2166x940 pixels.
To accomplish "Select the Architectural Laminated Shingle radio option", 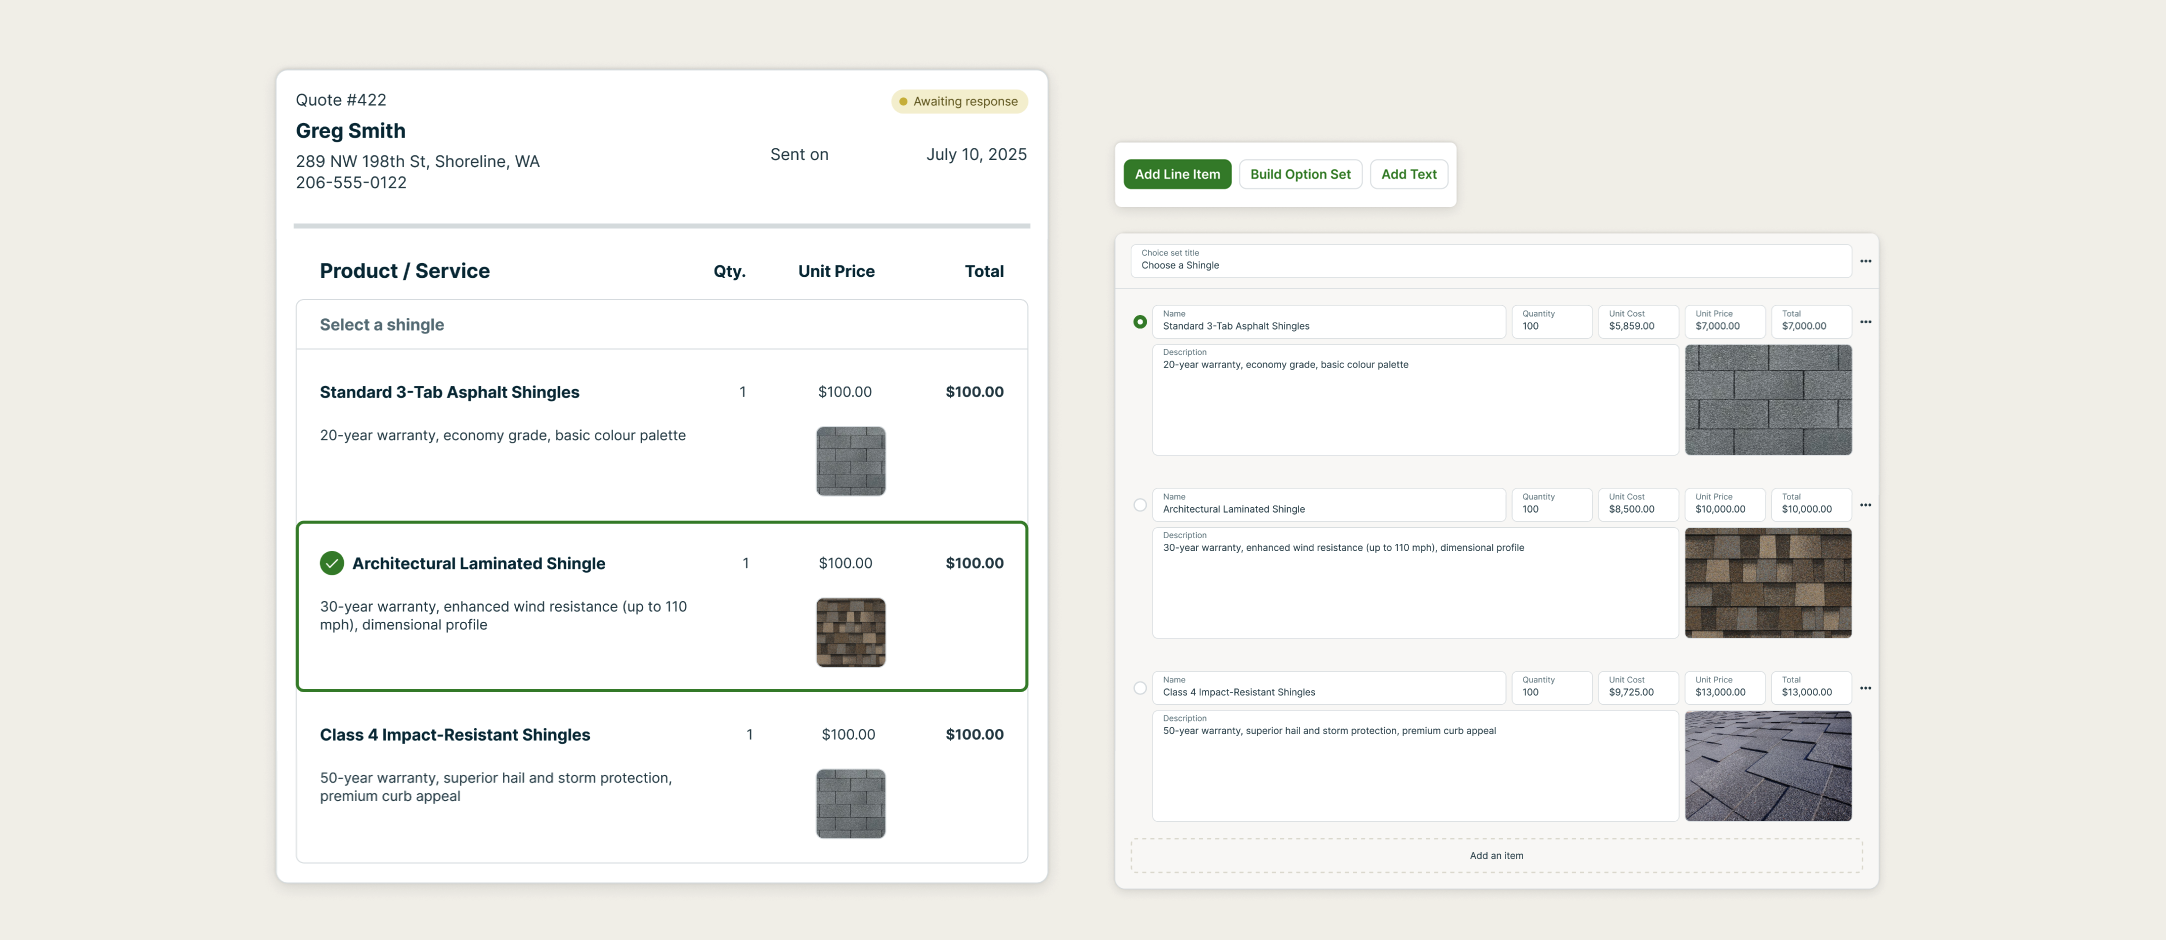I will click(1140, 505).
